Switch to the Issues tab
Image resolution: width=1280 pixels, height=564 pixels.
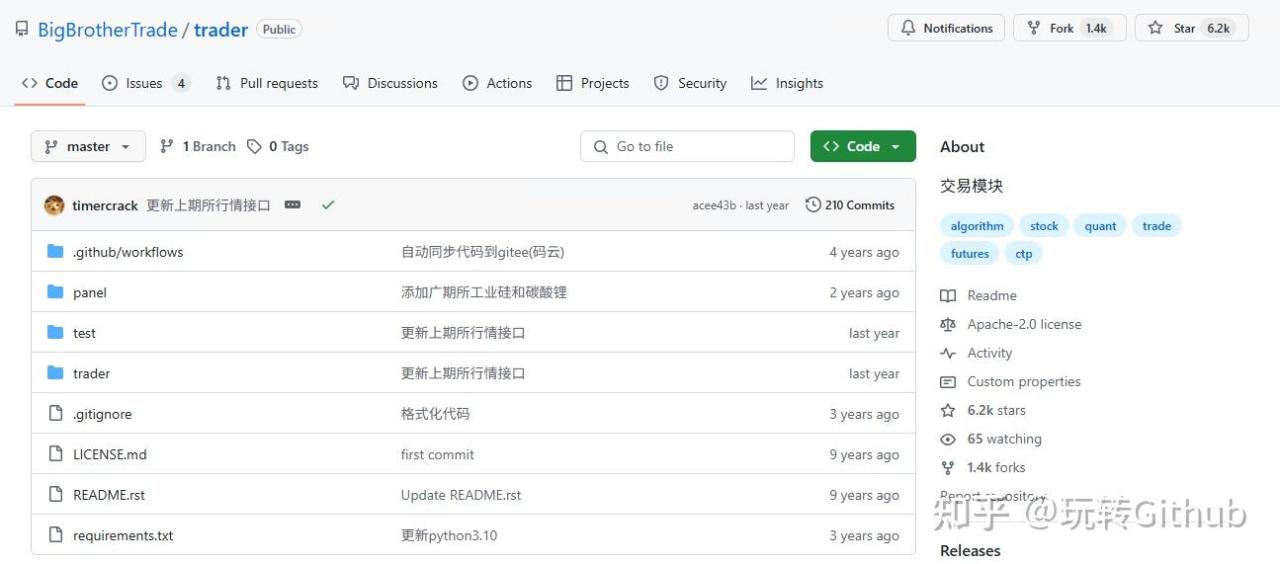[144, 83]
